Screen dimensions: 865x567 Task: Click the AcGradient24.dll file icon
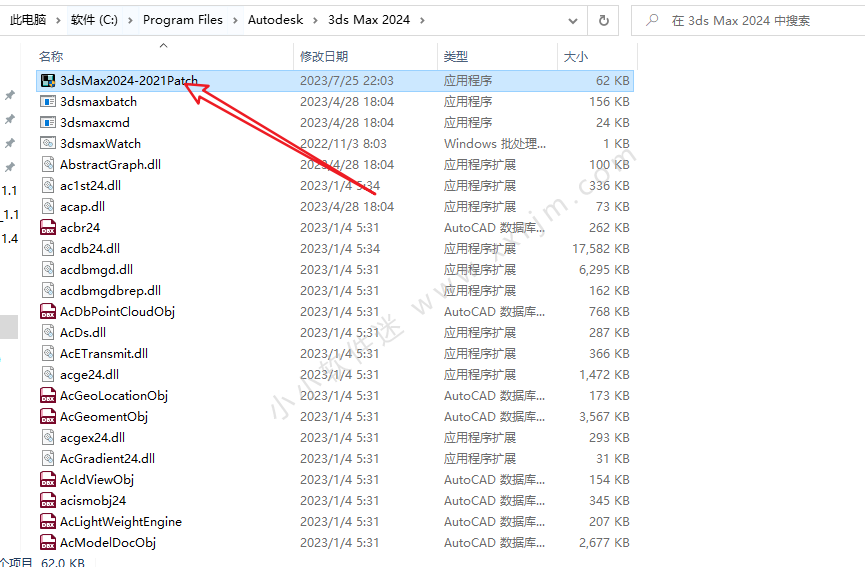48,458
